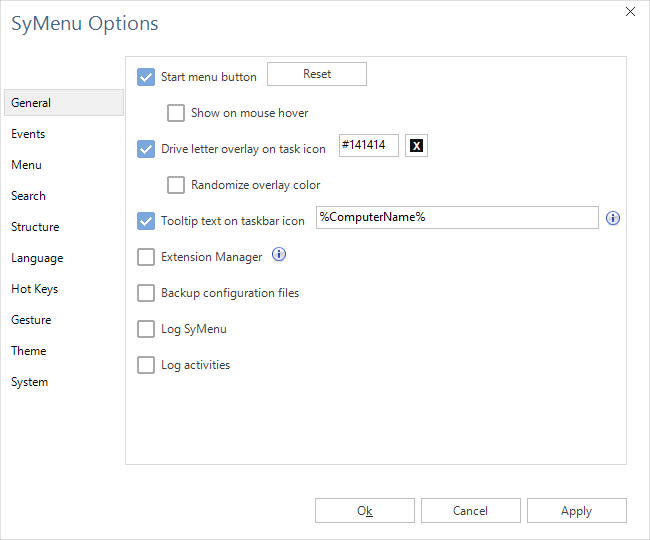The width and height of the screenshot is (650, 540).
Task: Switch to the Menu section
Action: coord(27,165)
